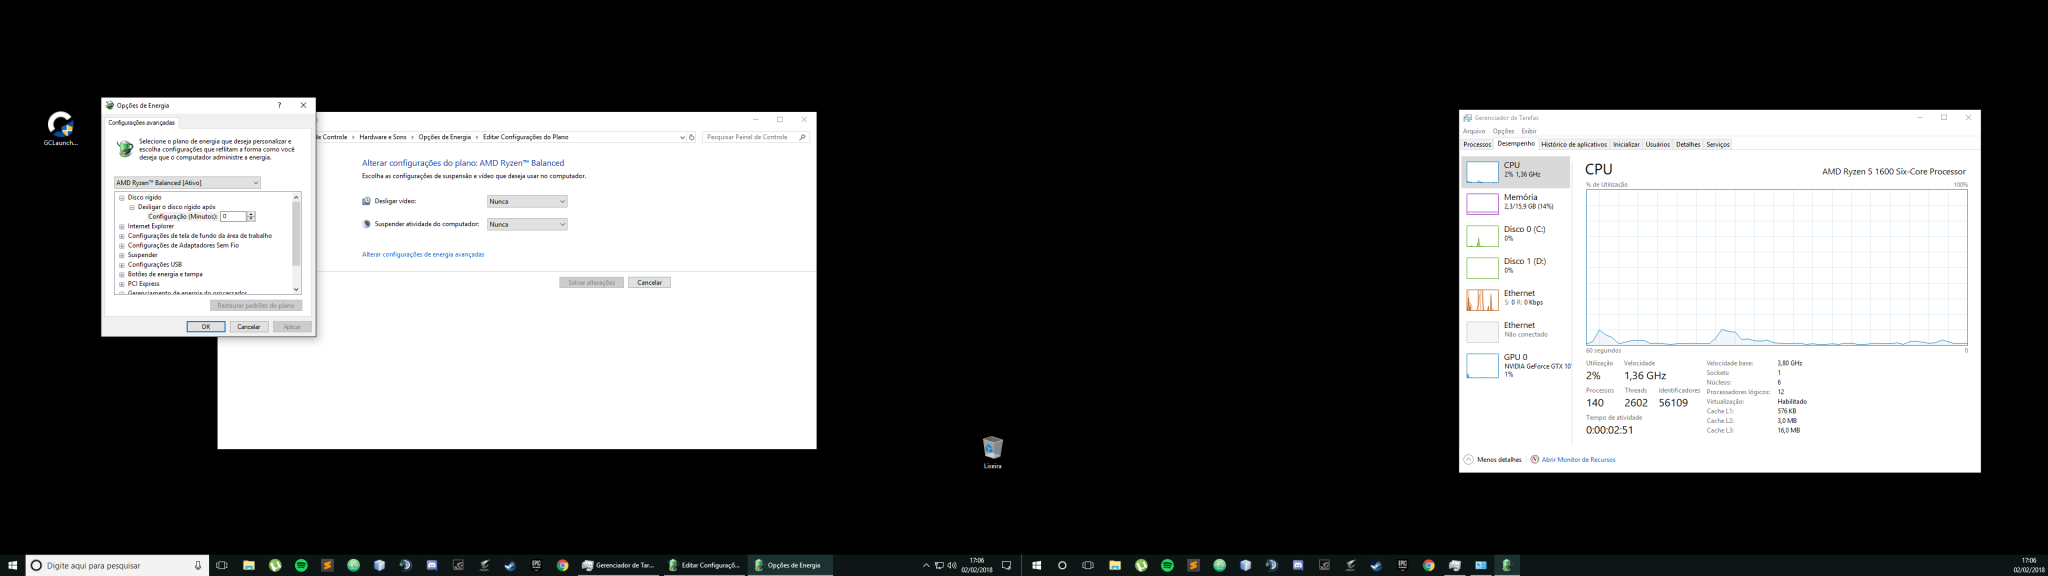Screen dimensions: 2048x576
Task: Click the search magnifier in Control Panel
Action: click(802, 137)
